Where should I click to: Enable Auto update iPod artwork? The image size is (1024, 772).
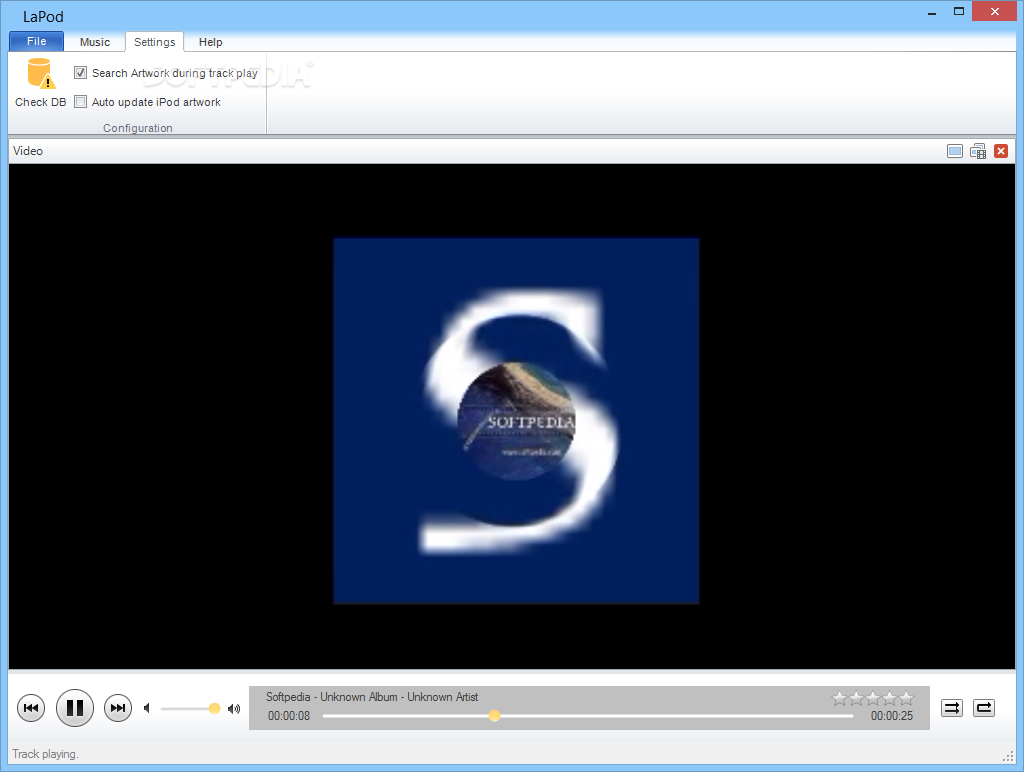(x=80, y=101)
